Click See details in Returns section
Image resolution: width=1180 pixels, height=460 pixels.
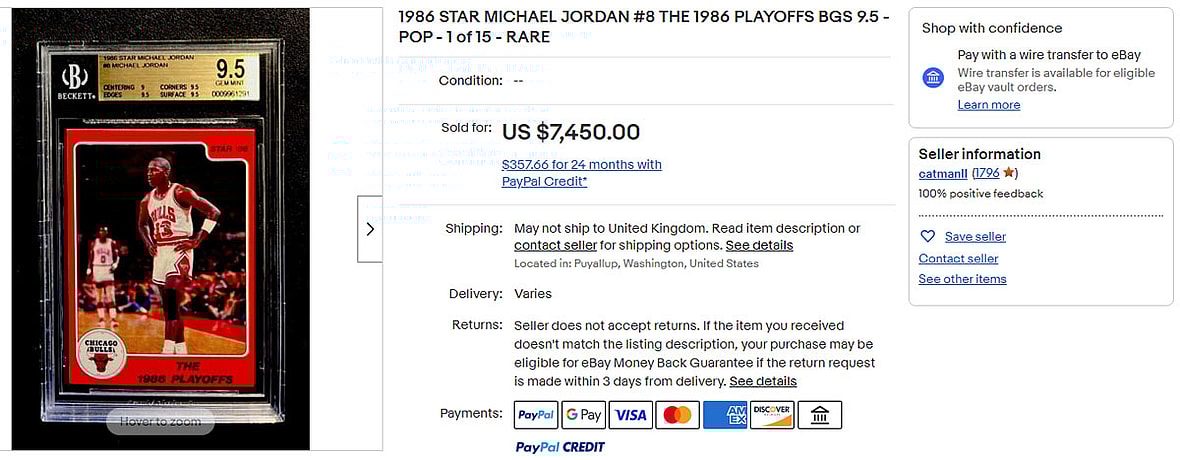coord(763,381)
